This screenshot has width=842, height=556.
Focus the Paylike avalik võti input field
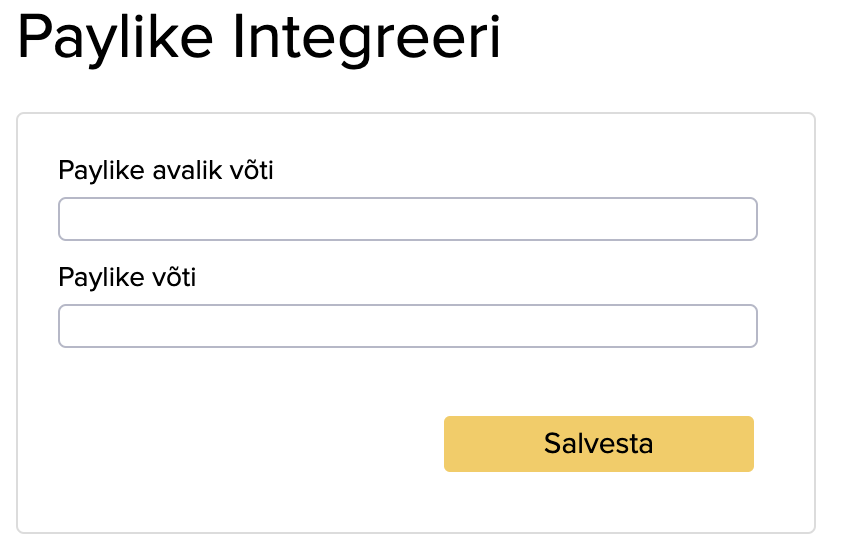coord(407,219)
